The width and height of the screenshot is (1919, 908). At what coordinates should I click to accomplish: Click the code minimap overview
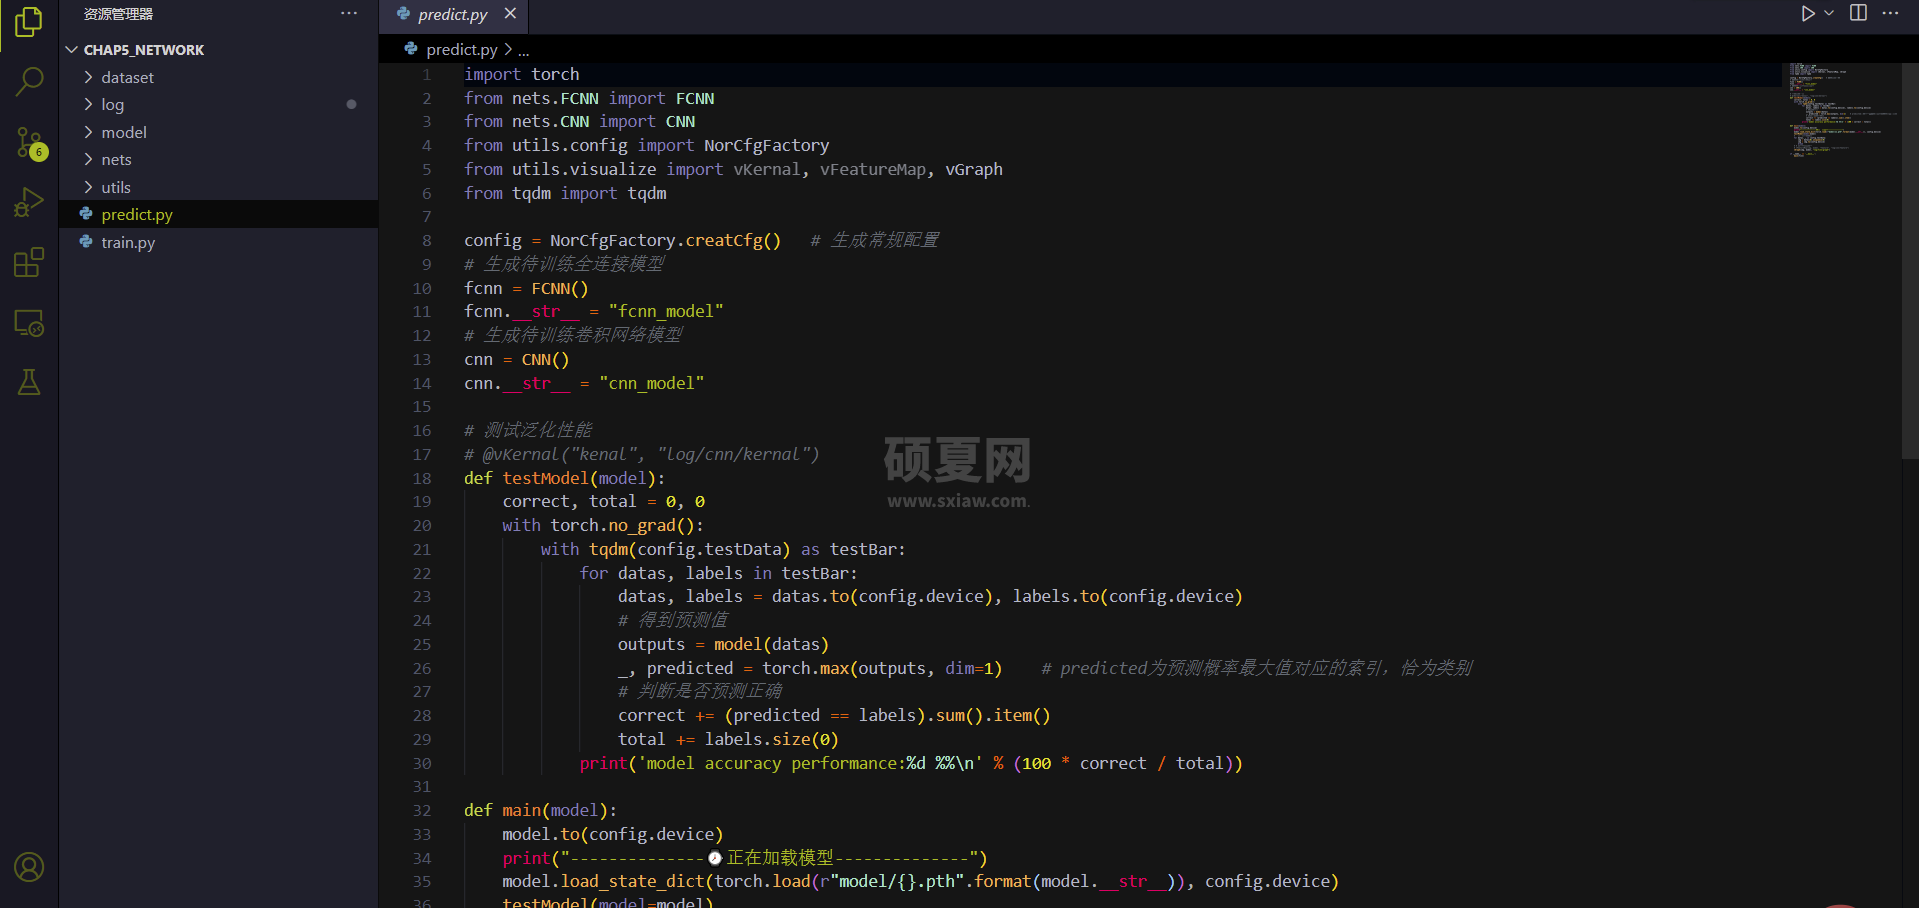pyautogui.click(x=1838, y=110)
